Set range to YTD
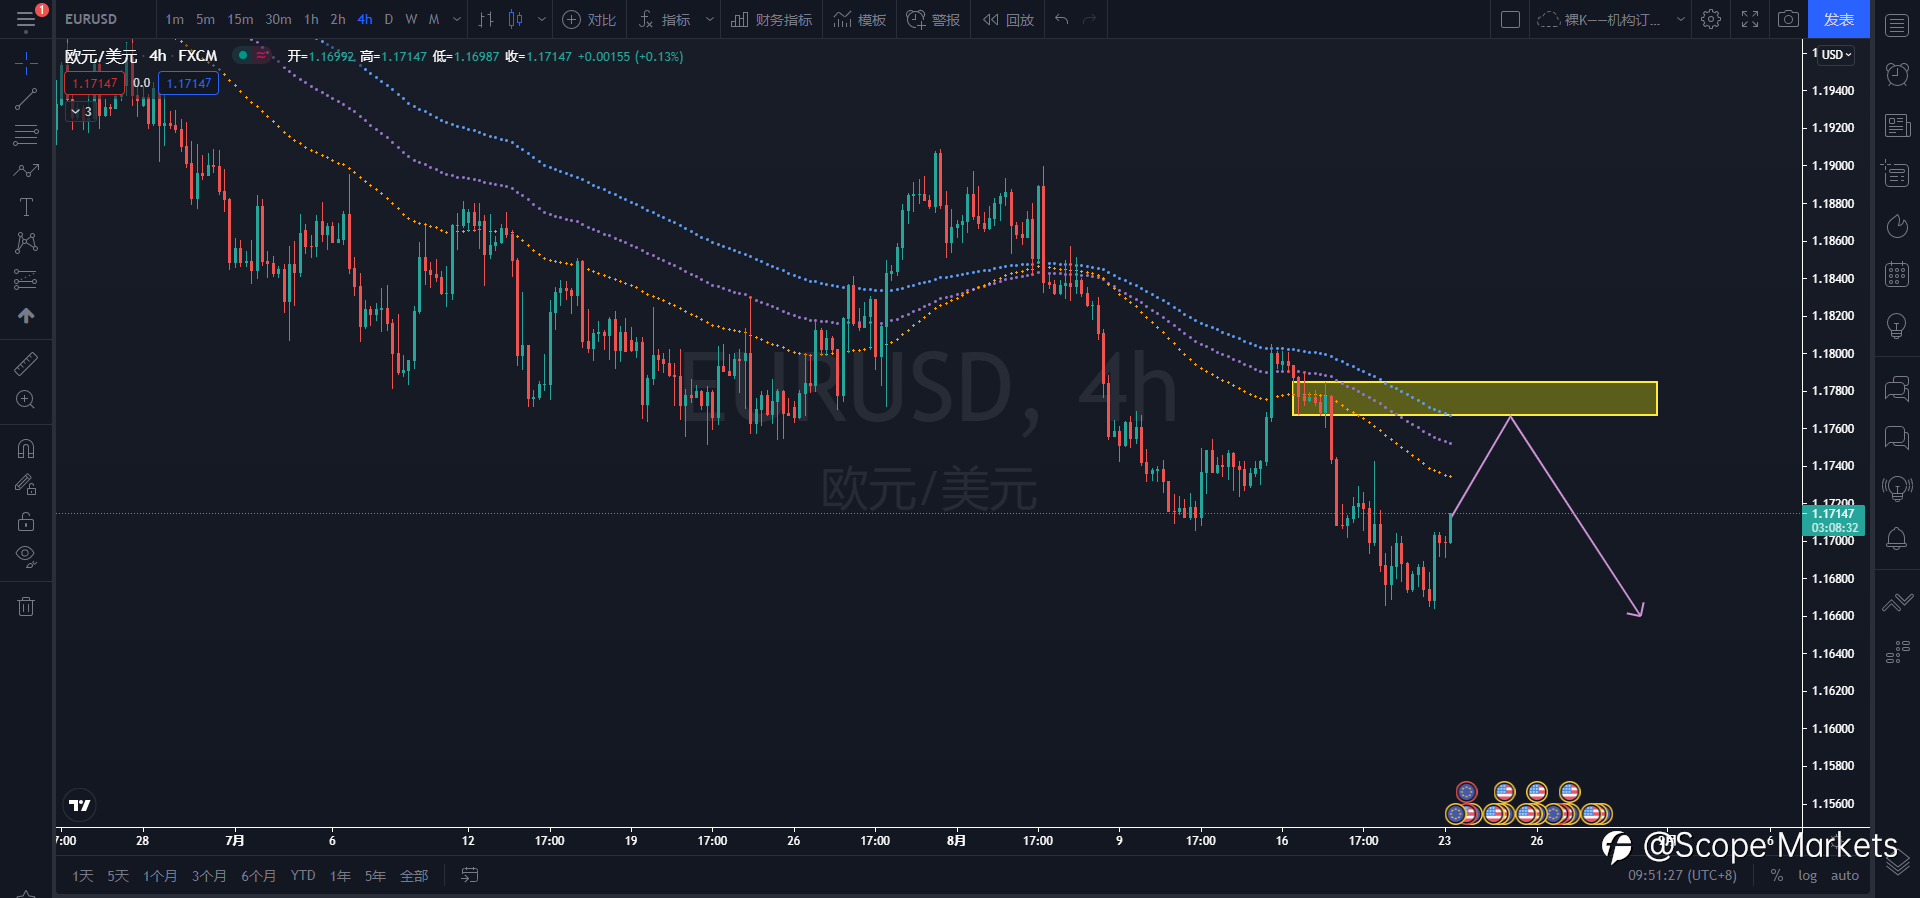The width and height of the screenshot is (1920, 898). [x=303, y=876]
